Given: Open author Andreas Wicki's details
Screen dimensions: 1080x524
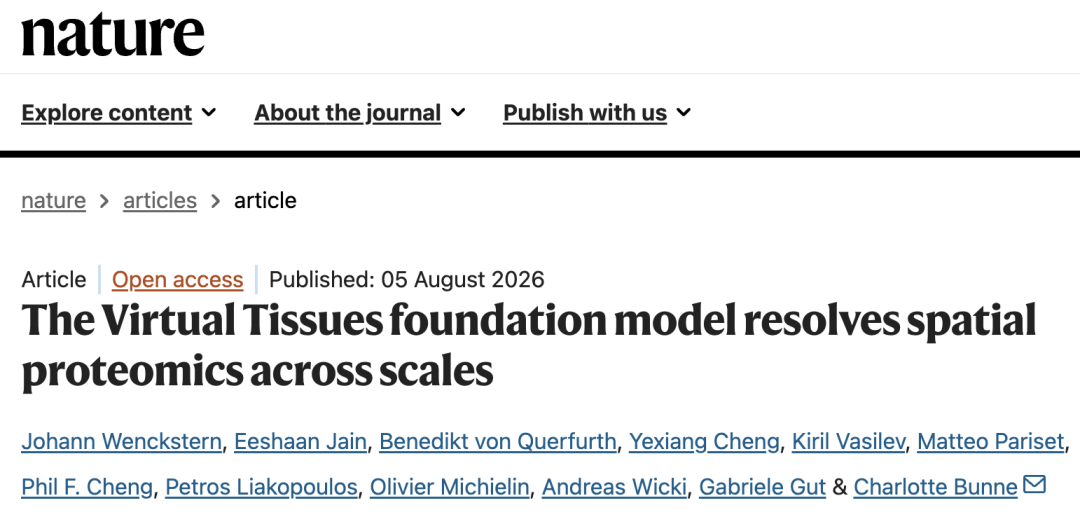Looking at the screenshot, I should (x=614, y=488).
